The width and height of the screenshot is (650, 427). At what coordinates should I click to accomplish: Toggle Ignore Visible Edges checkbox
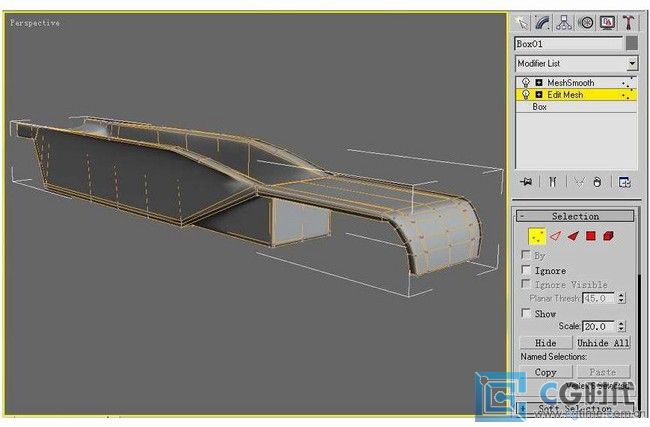click(x=526, y=284)
